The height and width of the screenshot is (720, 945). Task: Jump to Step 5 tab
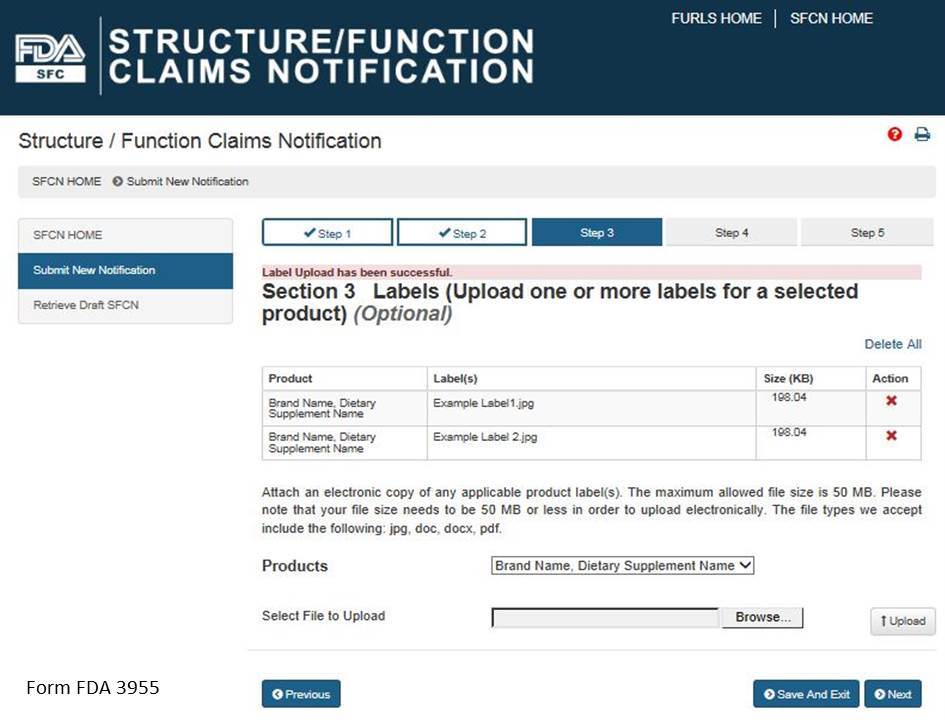(x=867, y=233)
